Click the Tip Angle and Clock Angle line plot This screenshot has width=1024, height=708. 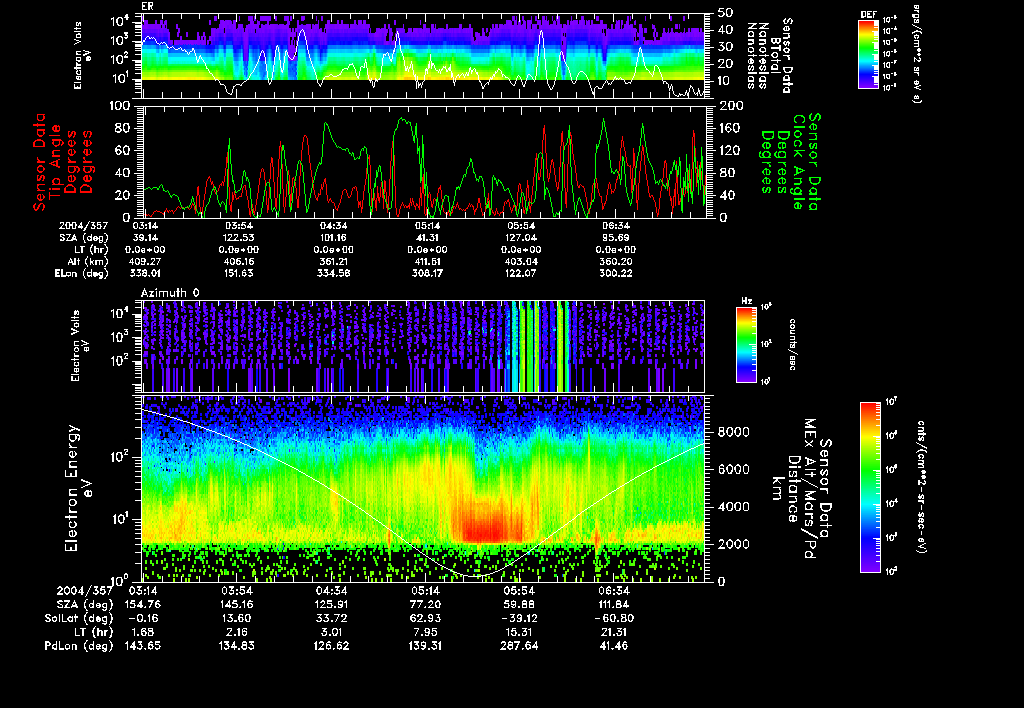coord(423,161)
